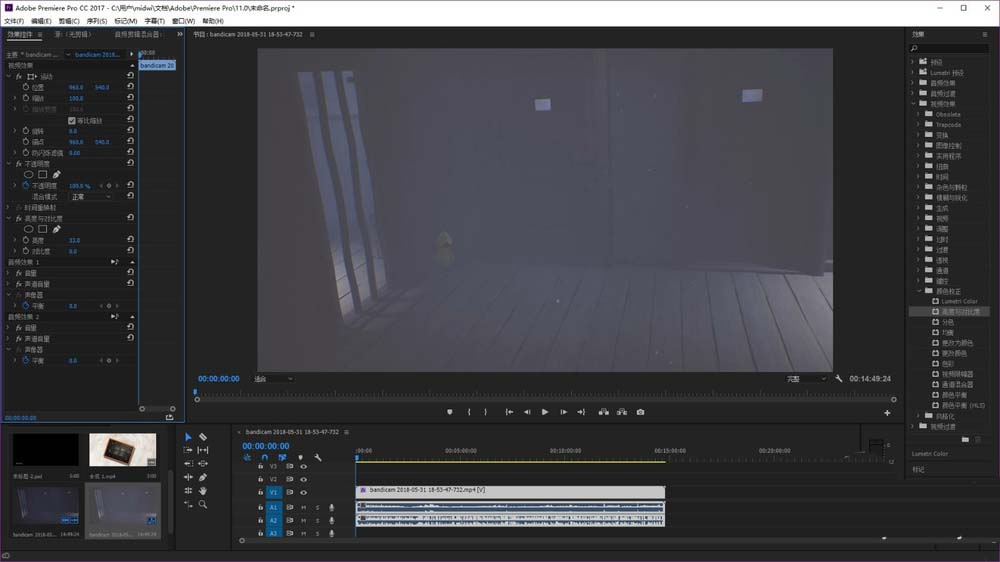Select the Hand tool

(203, 491)
